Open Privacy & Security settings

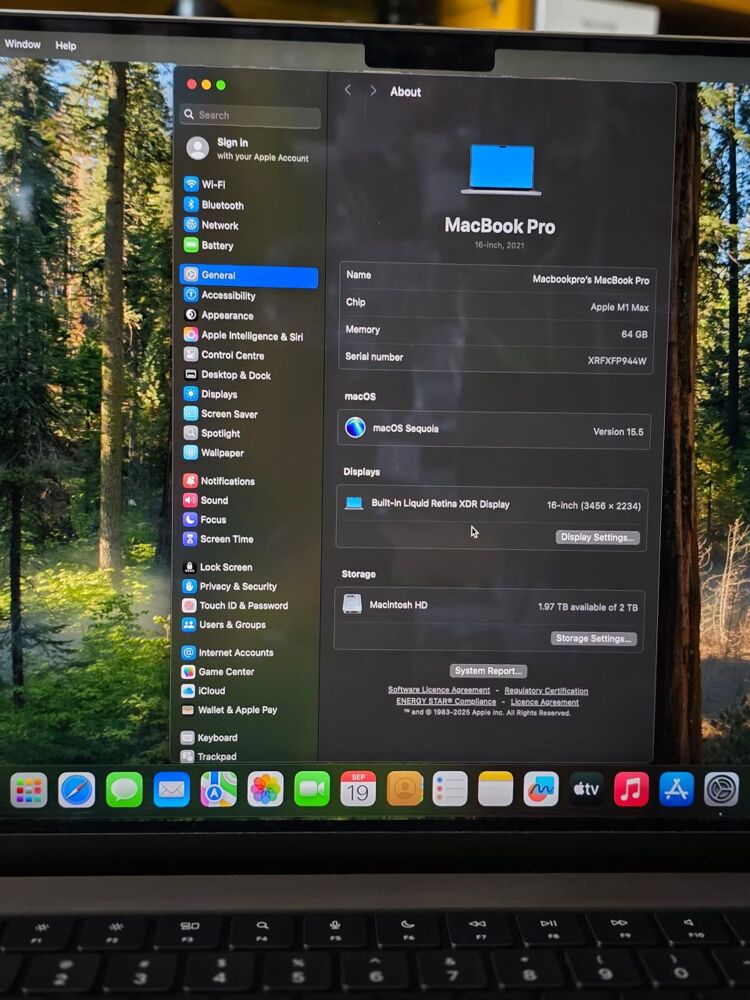230,586
